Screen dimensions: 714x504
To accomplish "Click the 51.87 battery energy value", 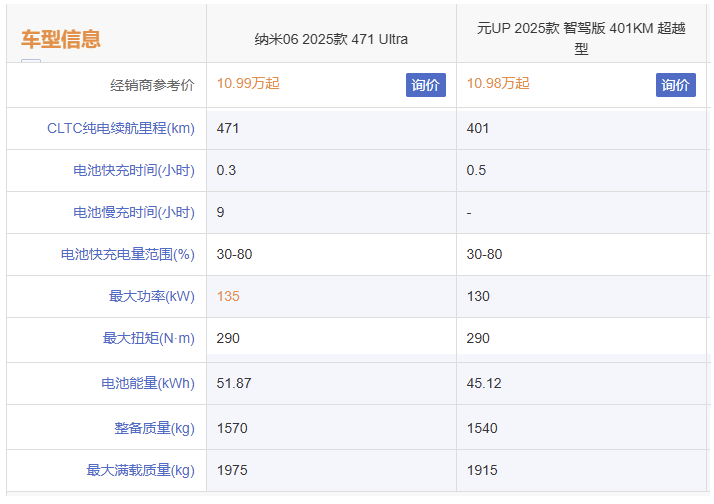I will point(234,383).
